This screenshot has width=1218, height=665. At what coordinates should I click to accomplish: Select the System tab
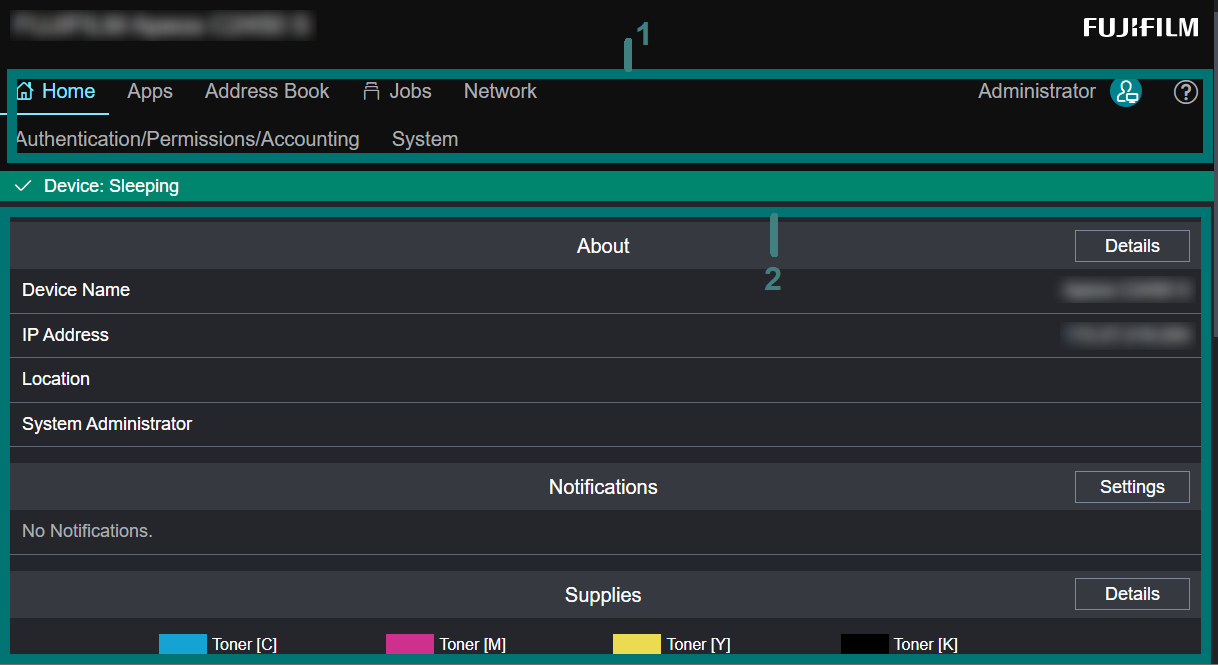pyautogui.click(x=425, y=139)
